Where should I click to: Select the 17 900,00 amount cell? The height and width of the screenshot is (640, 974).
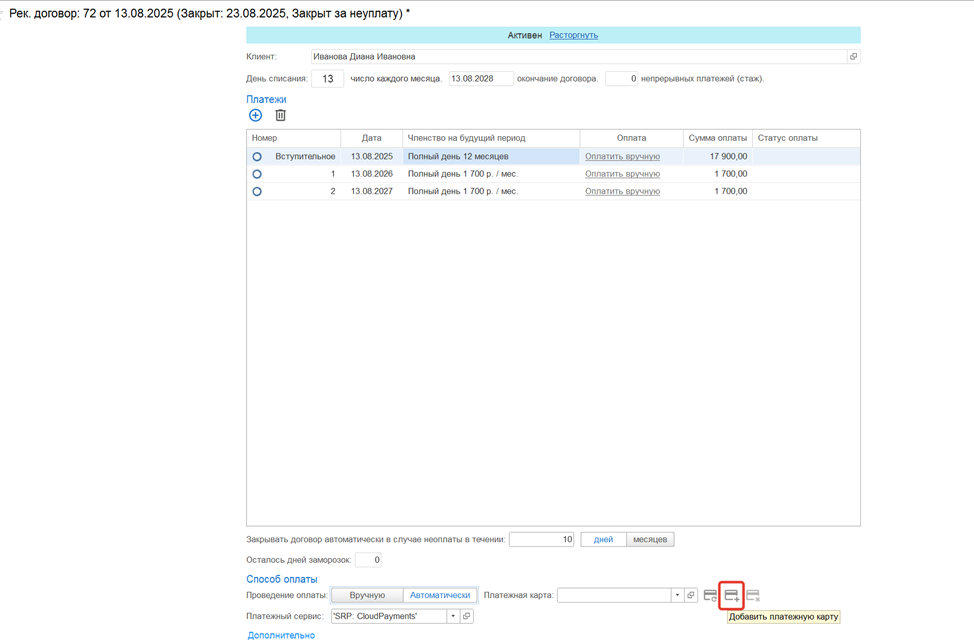pyautogui.click(x=717, y=157)
